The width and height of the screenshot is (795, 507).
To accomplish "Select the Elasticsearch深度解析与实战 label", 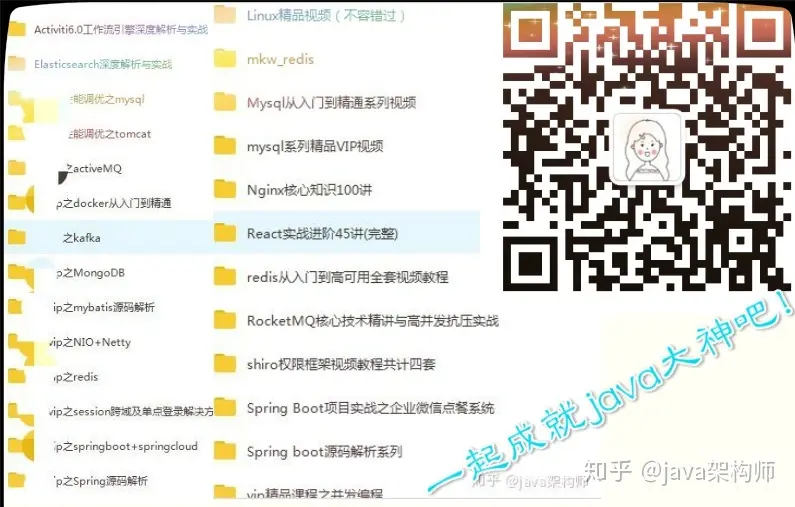I will tap(103, 64).
